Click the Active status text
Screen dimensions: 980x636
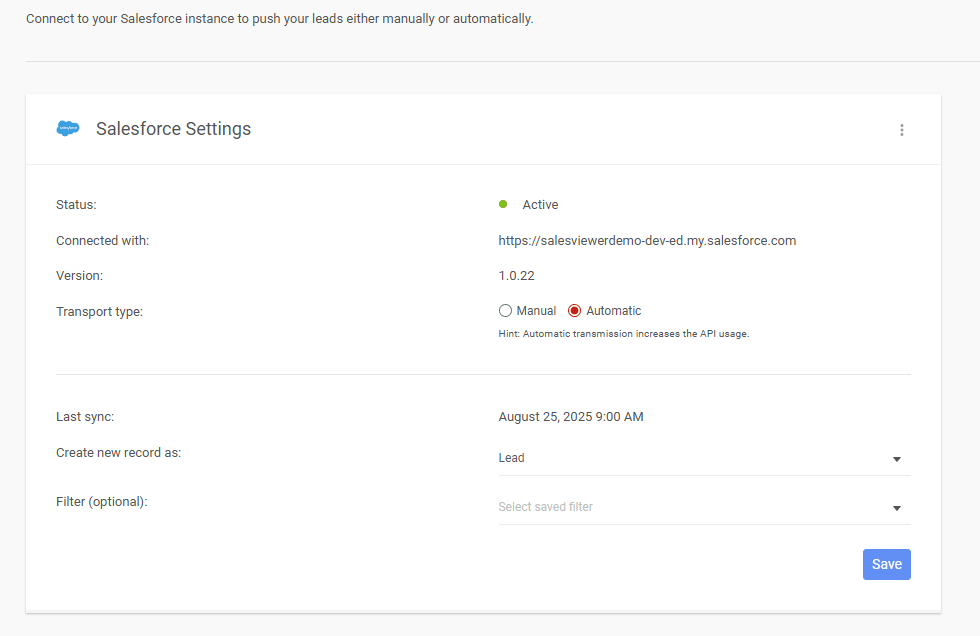pos(540,204)
